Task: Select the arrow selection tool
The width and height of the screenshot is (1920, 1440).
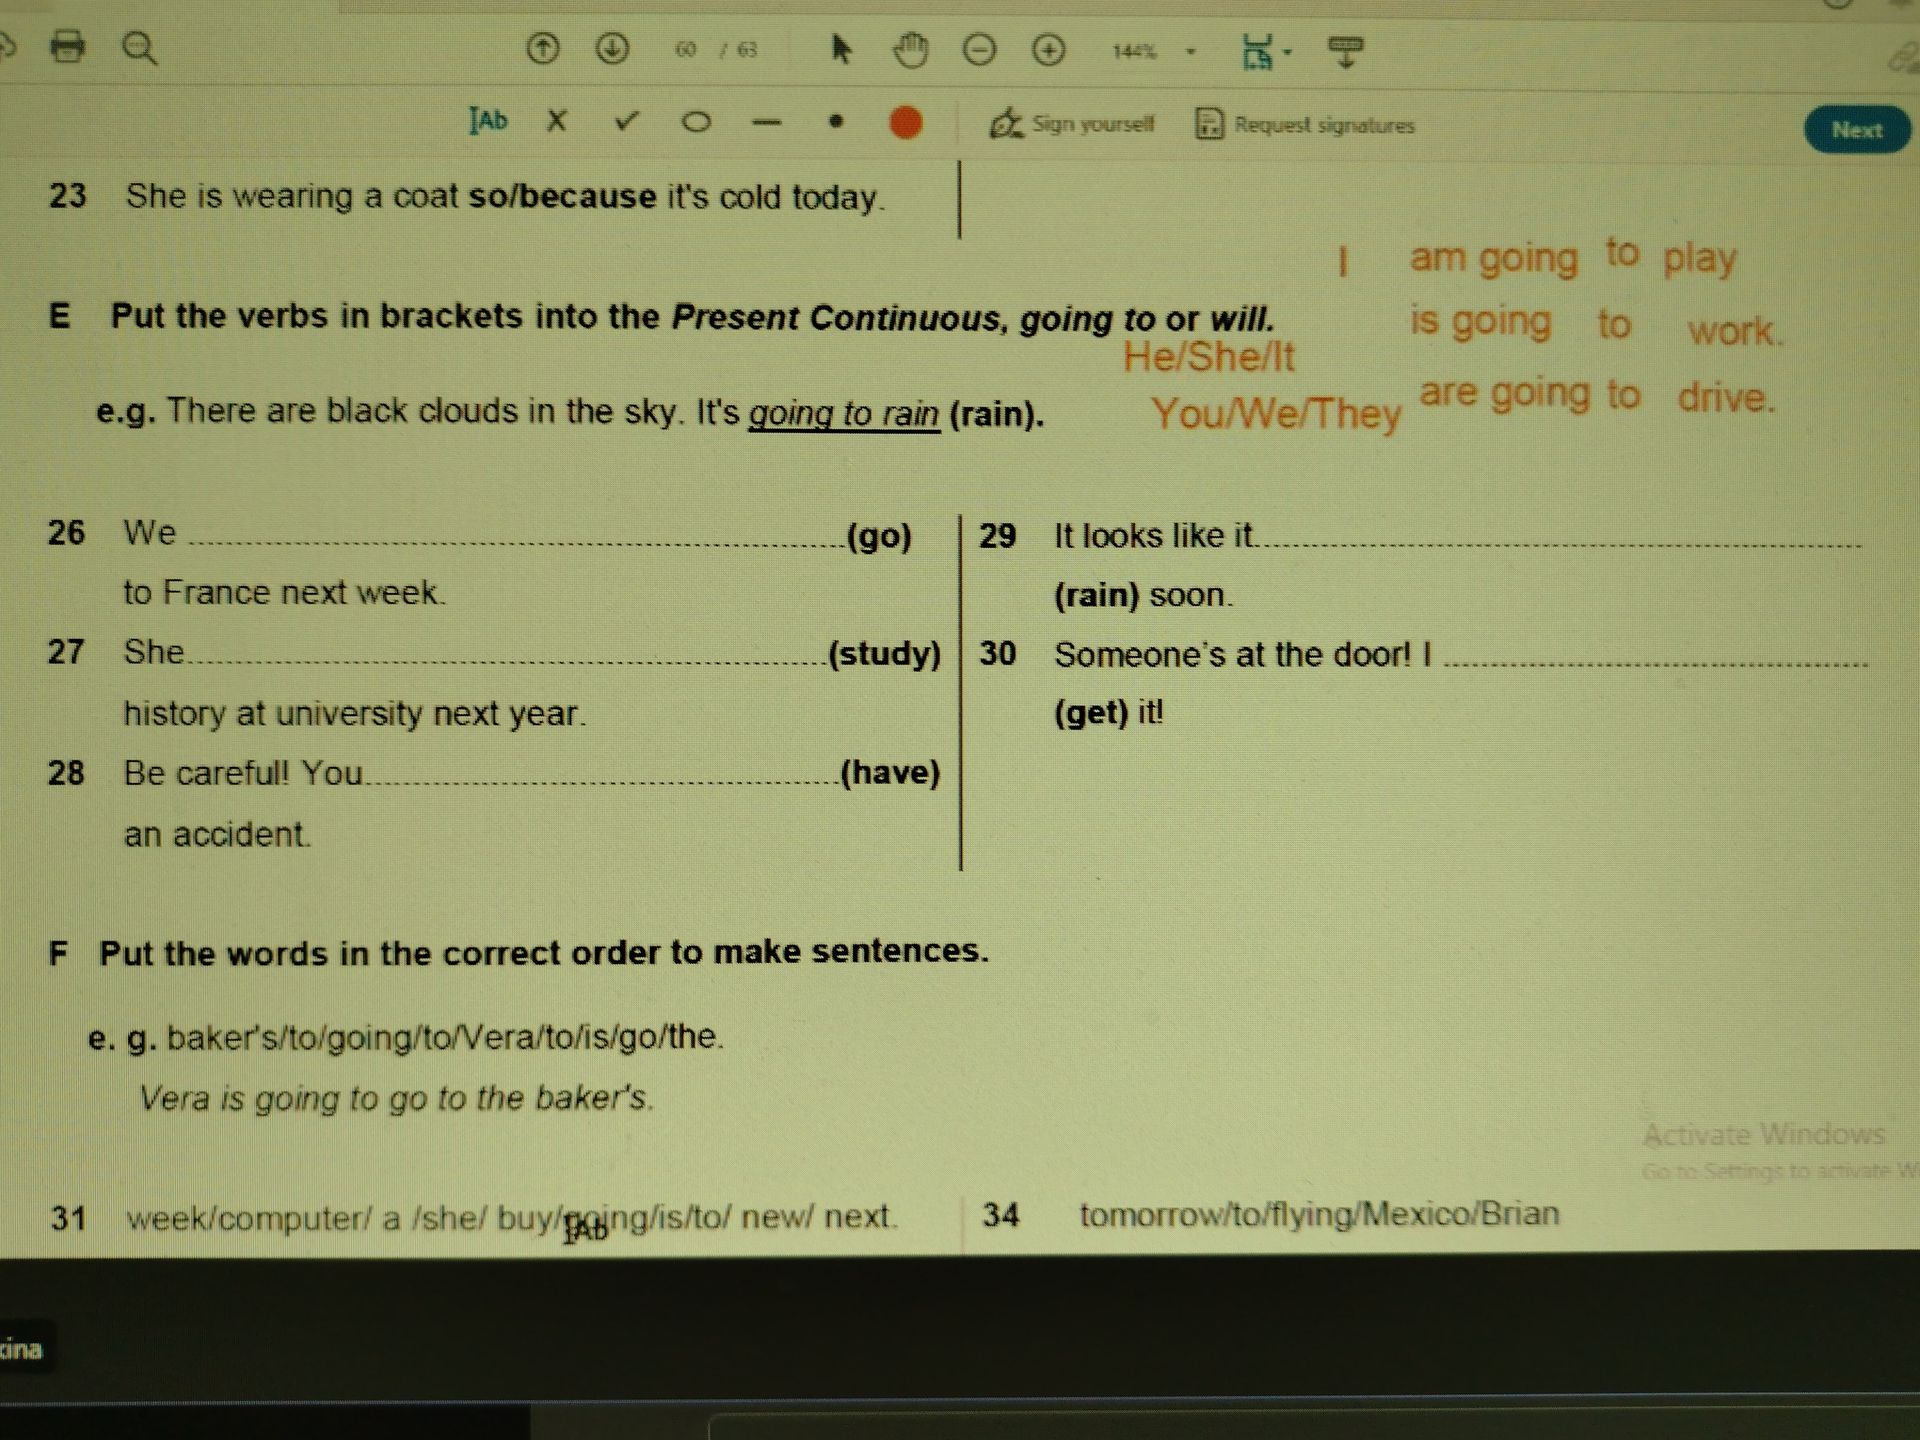Action: pyautogui.click(x=842, y=48)
